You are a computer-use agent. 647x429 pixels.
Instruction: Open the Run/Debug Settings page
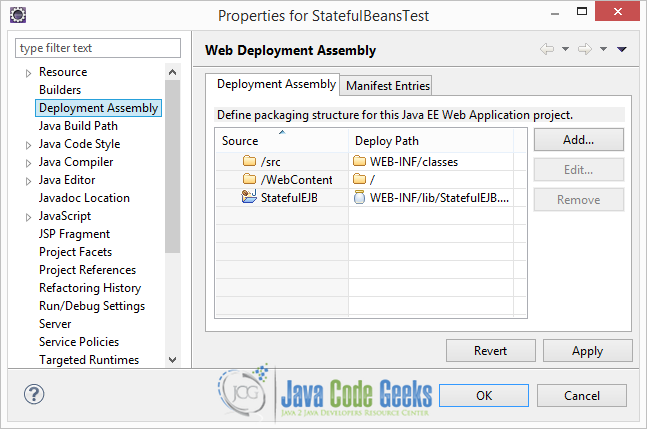(92, 306)
